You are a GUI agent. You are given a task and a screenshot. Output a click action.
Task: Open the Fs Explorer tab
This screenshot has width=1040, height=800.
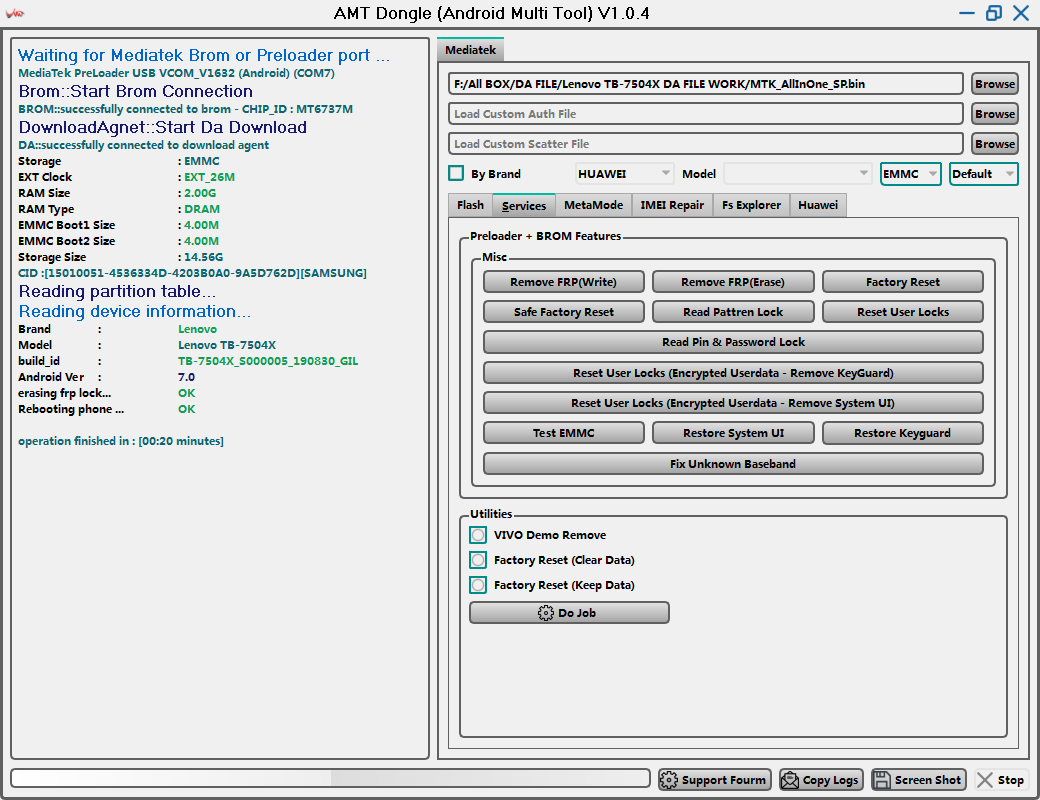(x=751, y=205)
